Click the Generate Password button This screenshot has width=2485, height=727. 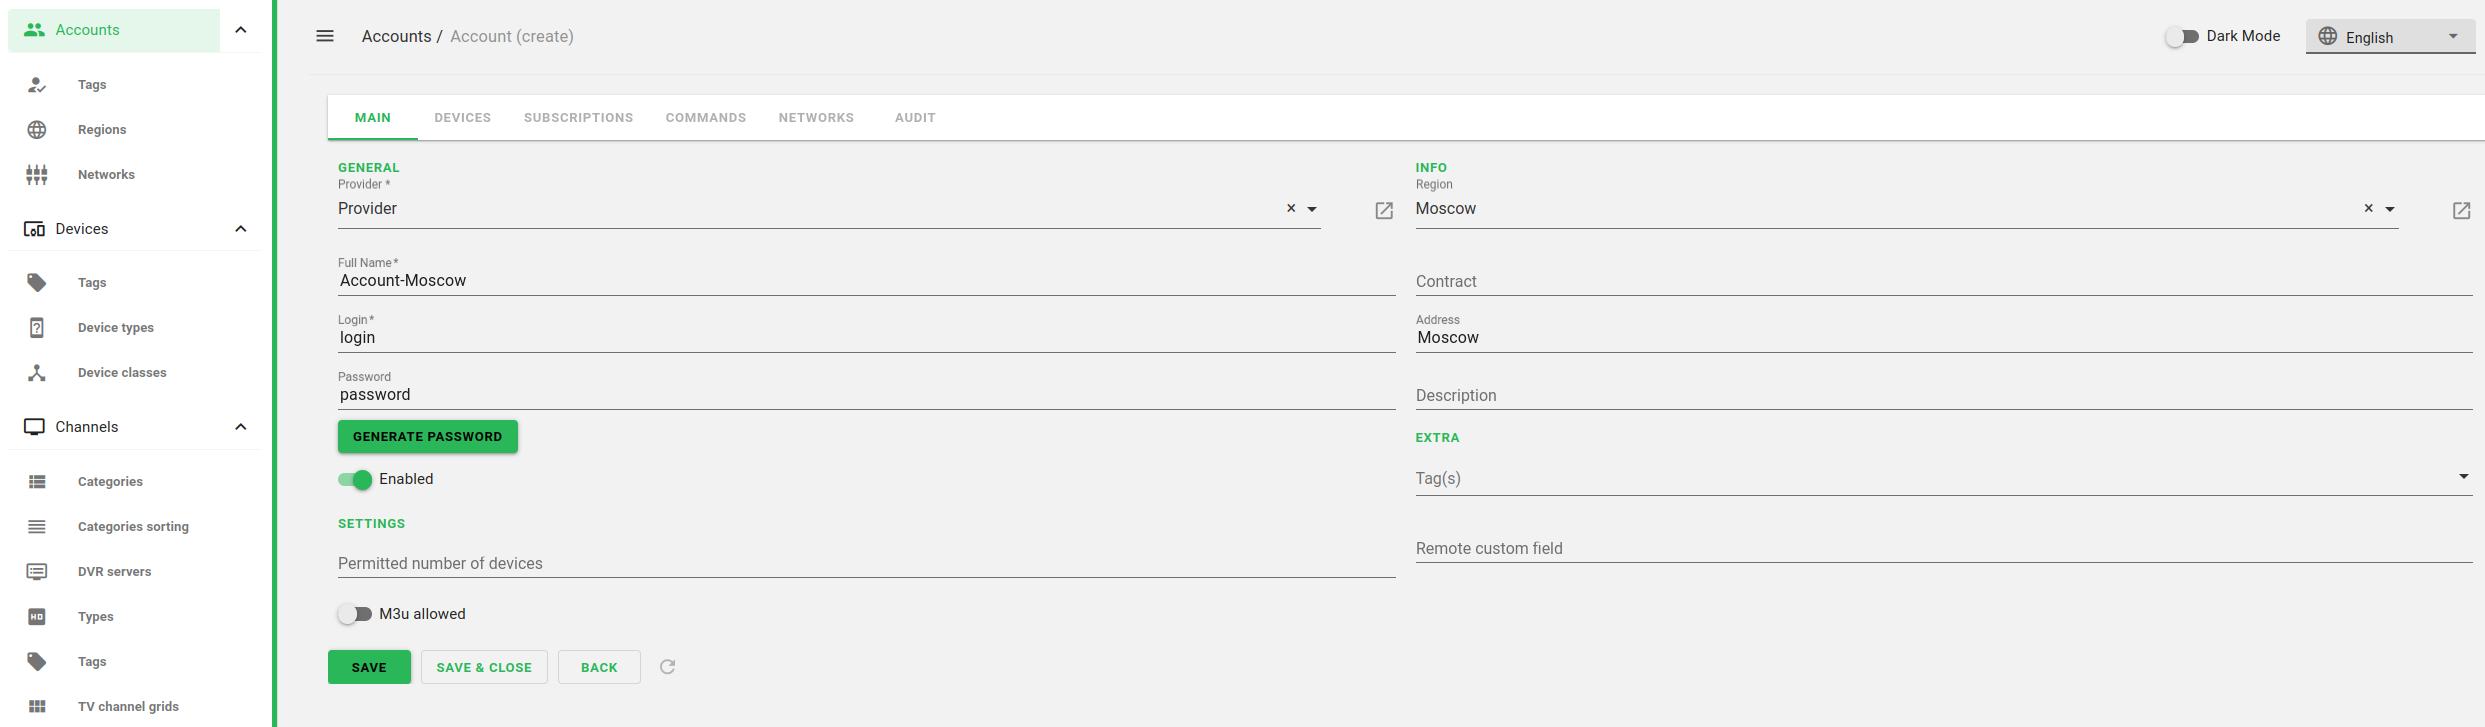[x=428, y=437]
